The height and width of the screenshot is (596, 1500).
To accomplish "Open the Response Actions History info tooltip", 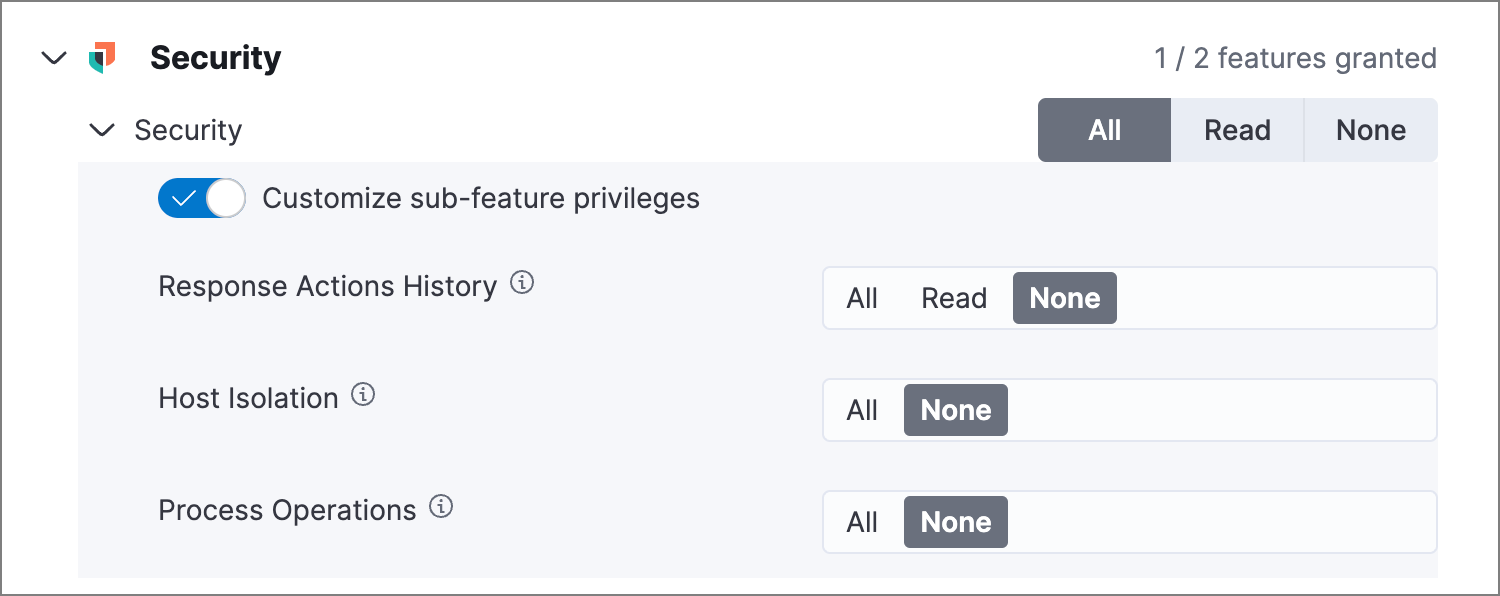I will coord(523,283).
